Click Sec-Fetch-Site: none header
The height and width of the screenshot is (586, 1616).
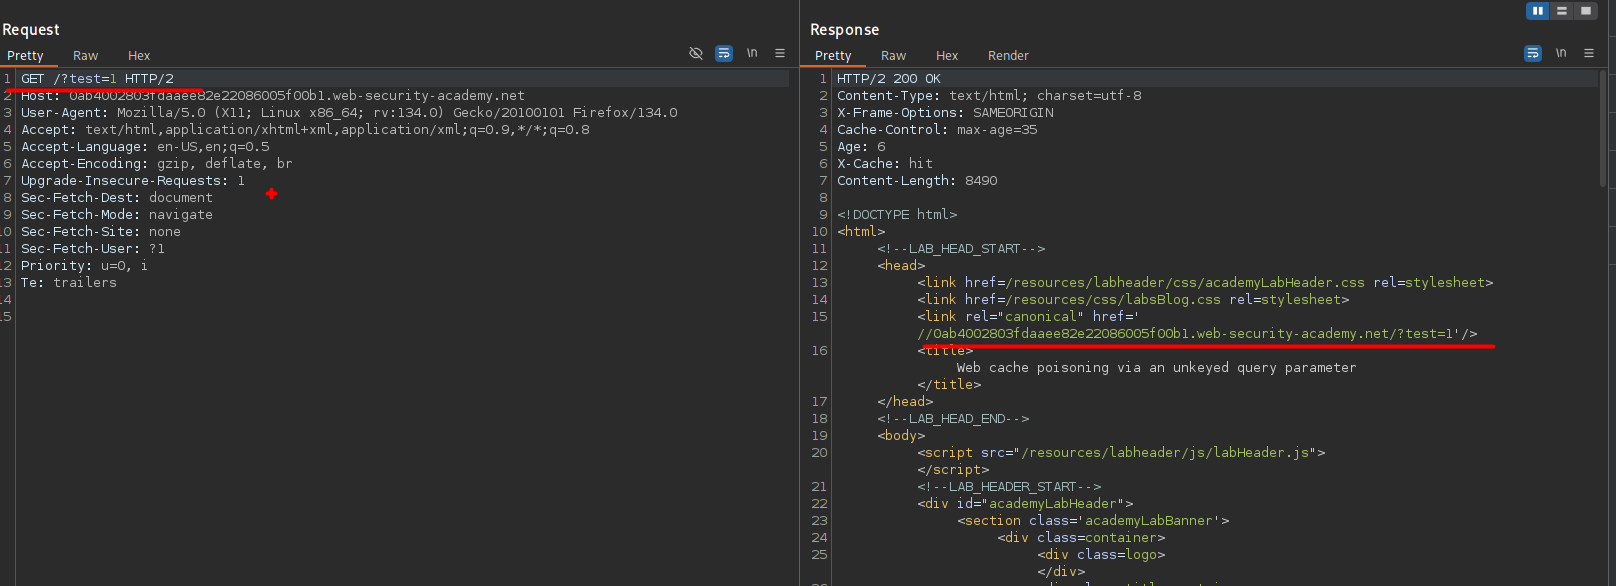pos(101,232)
